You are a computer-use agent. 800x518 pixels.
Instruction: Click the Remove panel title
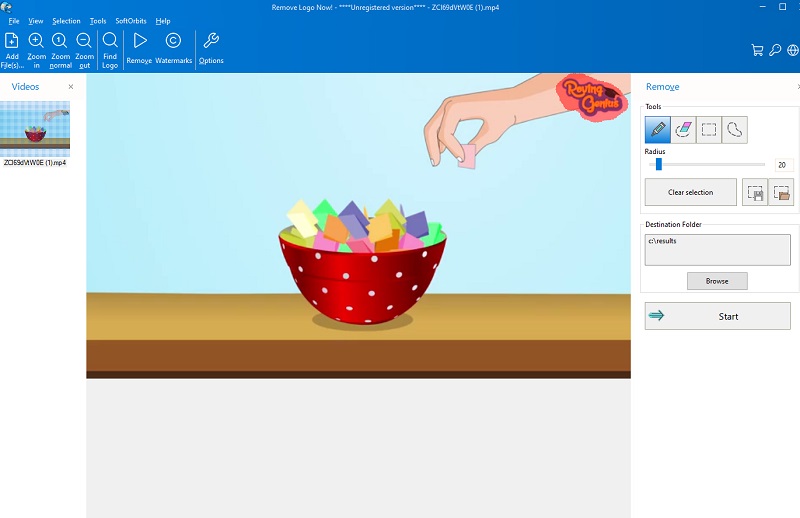(x=662, y=87)
